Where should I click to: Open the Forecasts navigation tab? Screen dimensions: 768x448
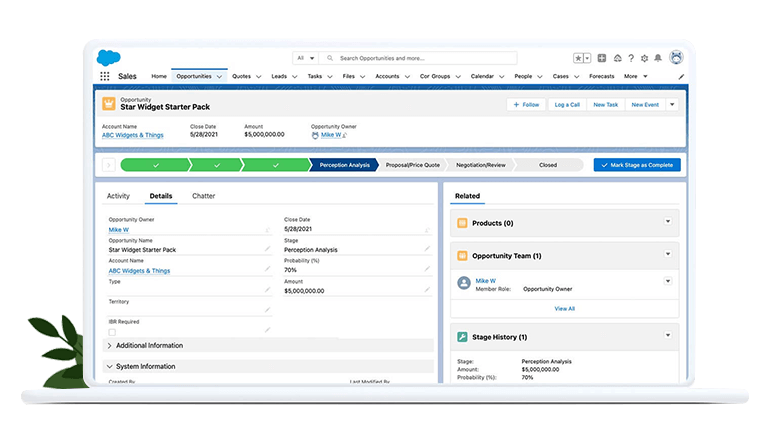601,76
